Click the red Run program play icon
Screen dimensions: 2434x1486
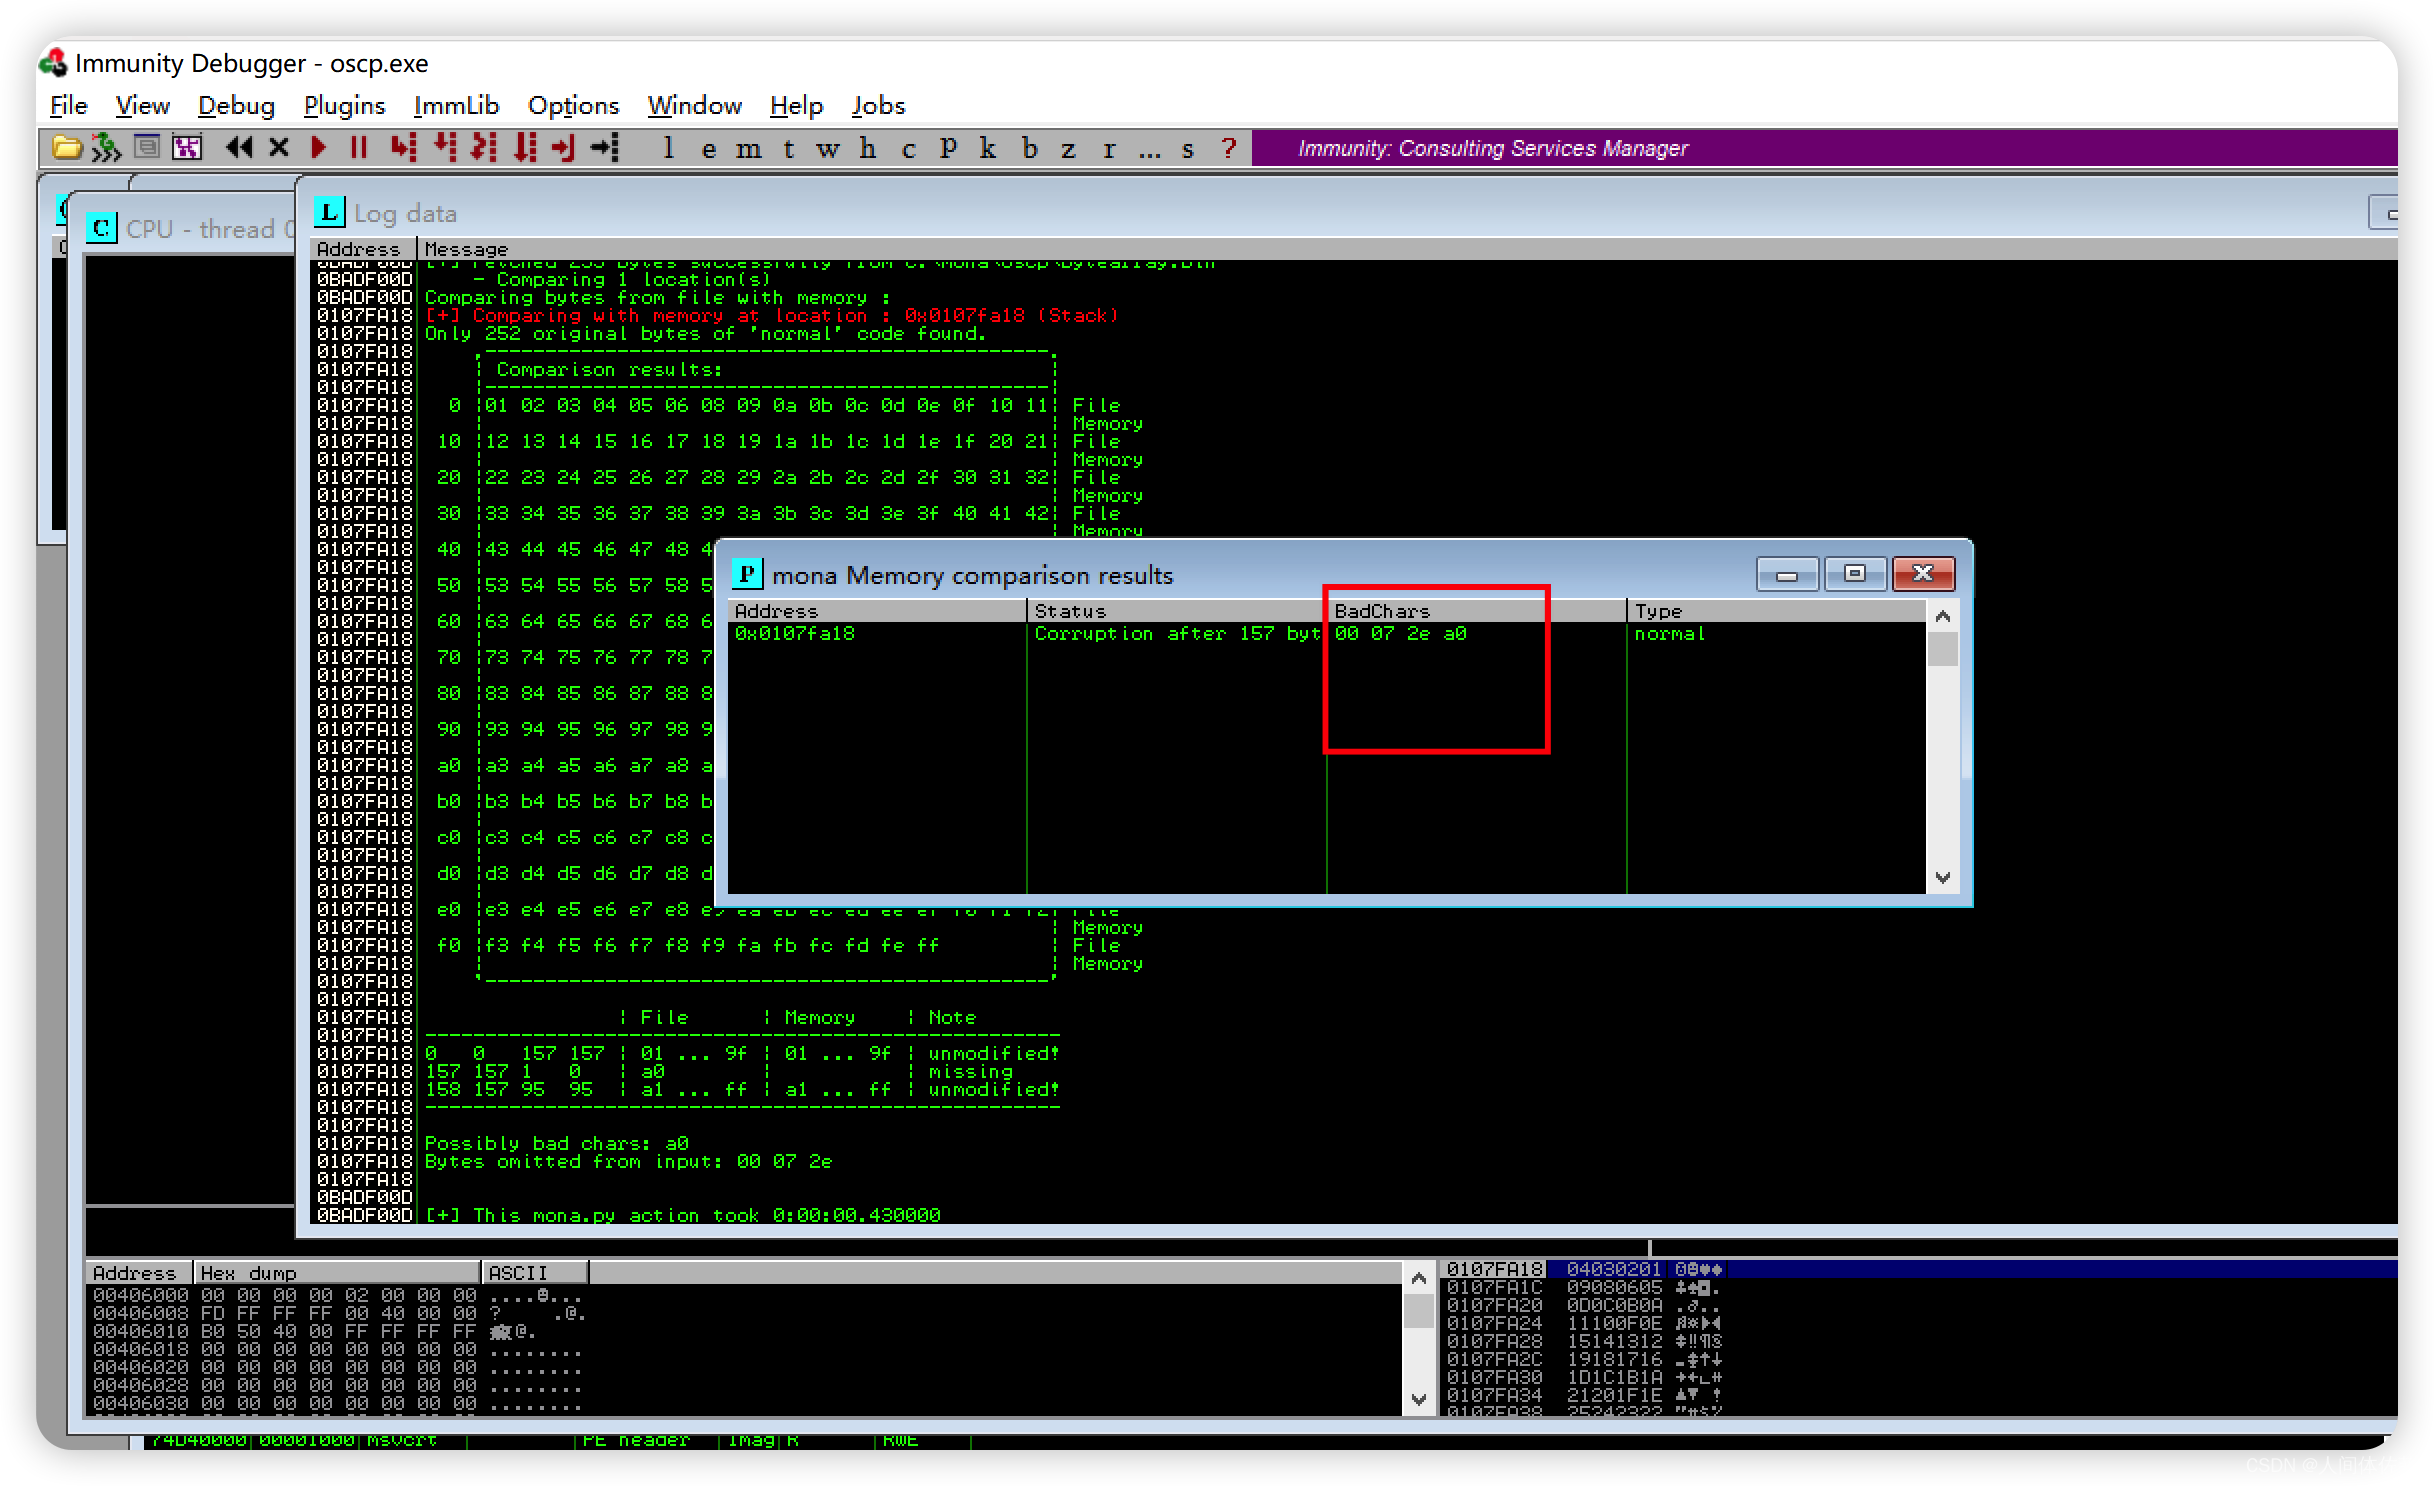(x=319, y=148)
